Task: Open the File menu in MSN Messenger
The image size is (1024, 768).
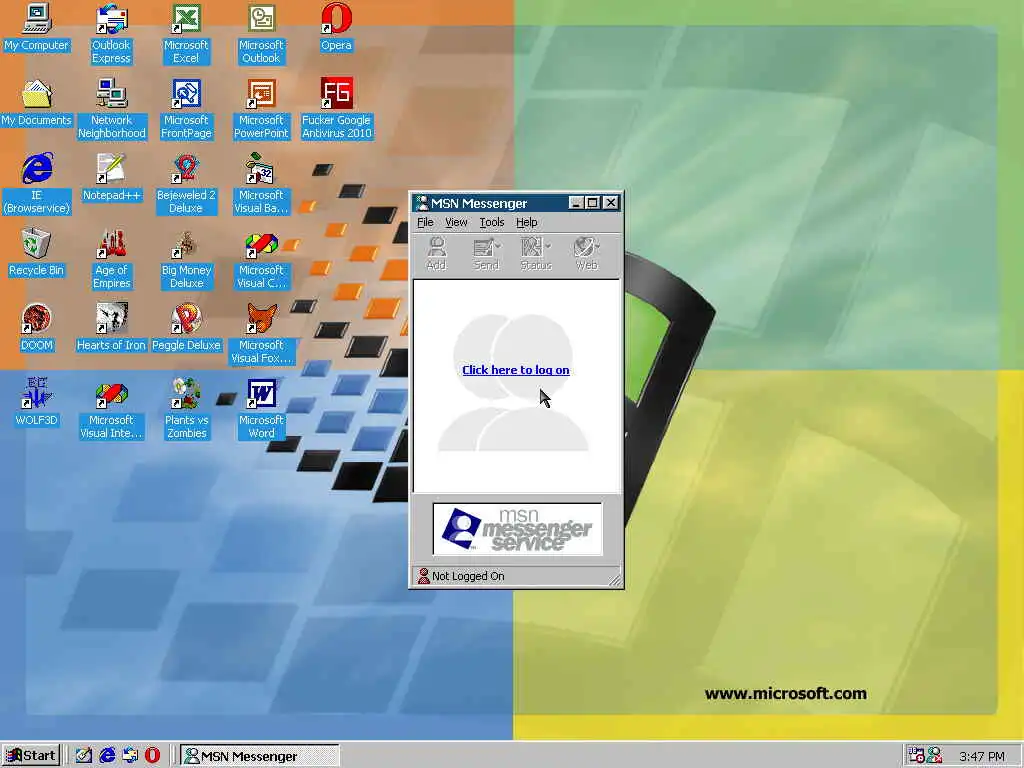Action: coord(425,222)
